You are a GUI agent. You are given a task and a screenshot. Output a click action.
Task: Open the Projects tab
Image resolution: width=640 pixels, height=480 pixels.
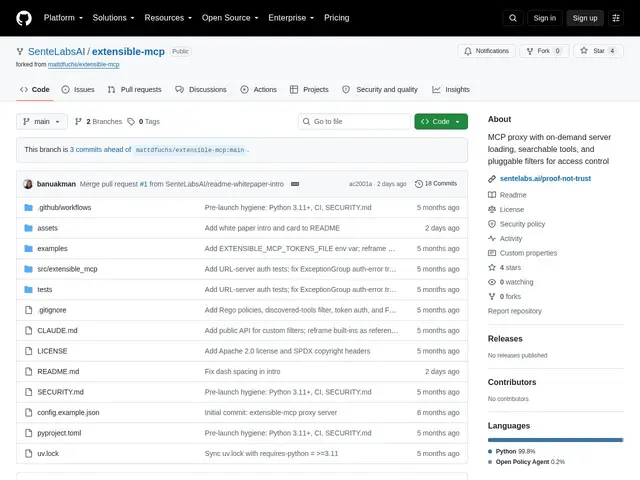pos(309,89)
